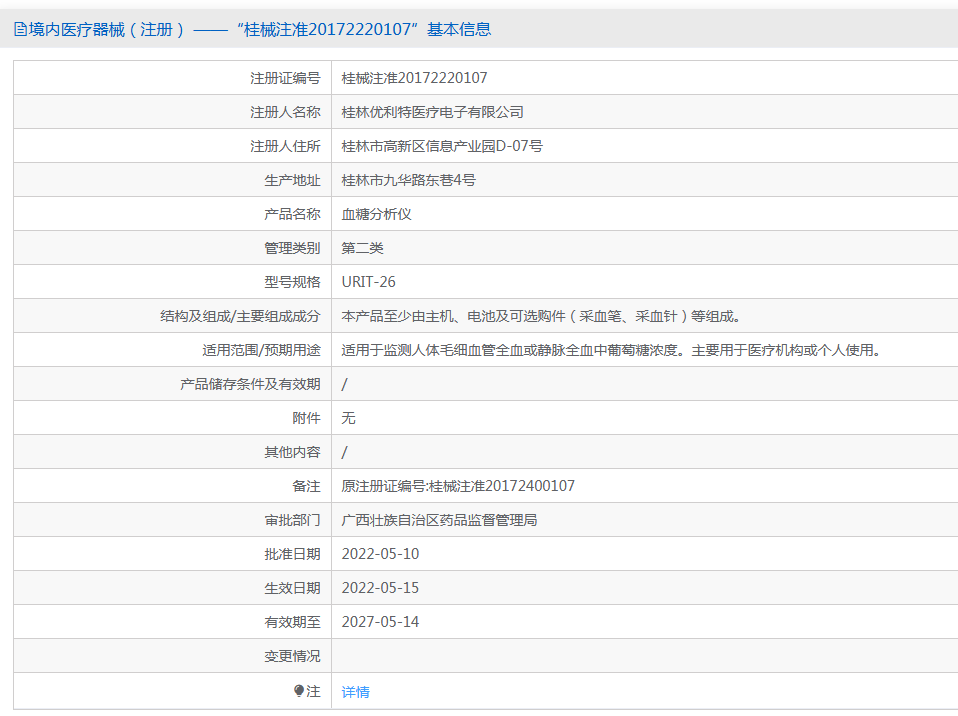Click the lightbulb icon next to 注
The width and height of the screenshot is (958, 716).
[299, 691]
